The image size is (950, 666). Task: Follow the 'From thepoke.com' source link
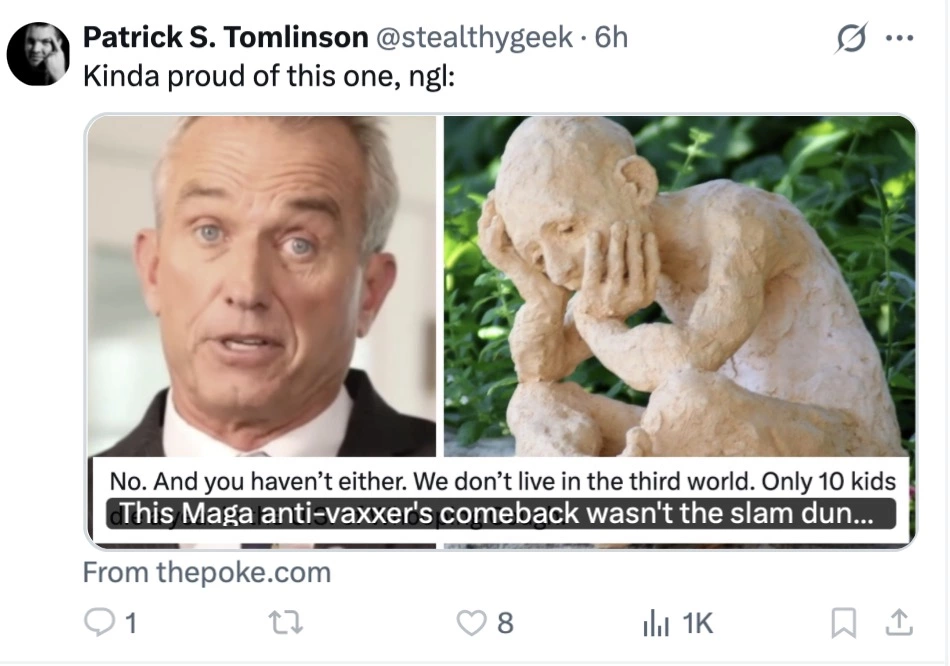[x=207, y=573]
